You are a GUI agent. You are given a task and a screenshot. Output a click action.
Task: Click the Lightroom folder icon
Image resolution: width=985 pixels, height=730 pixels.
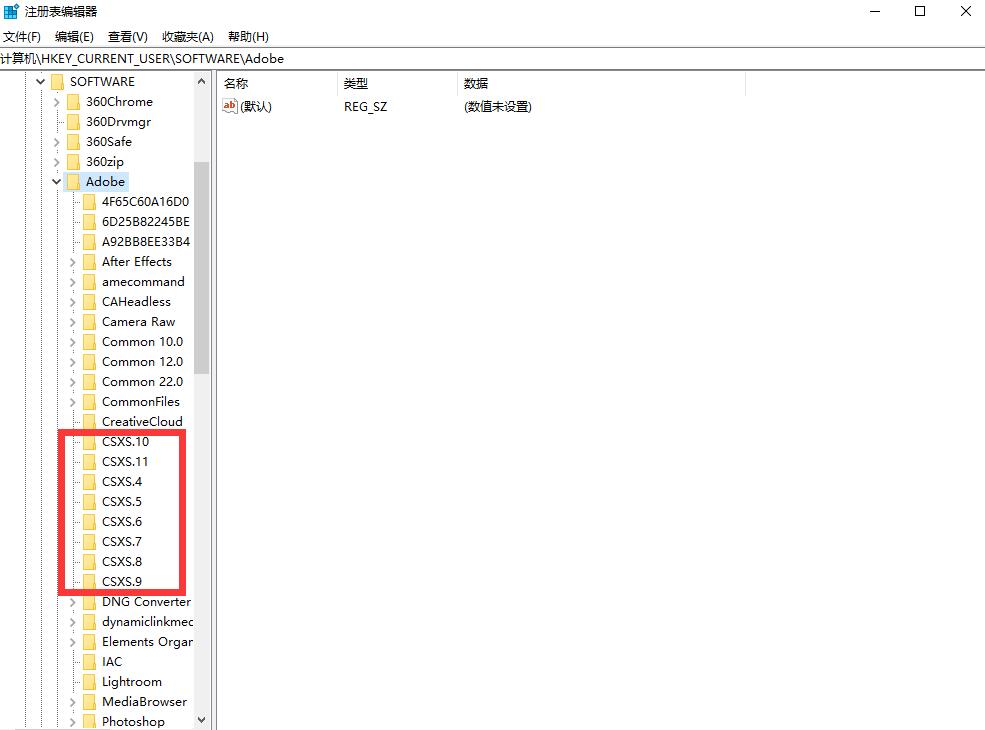pos(89,681)
